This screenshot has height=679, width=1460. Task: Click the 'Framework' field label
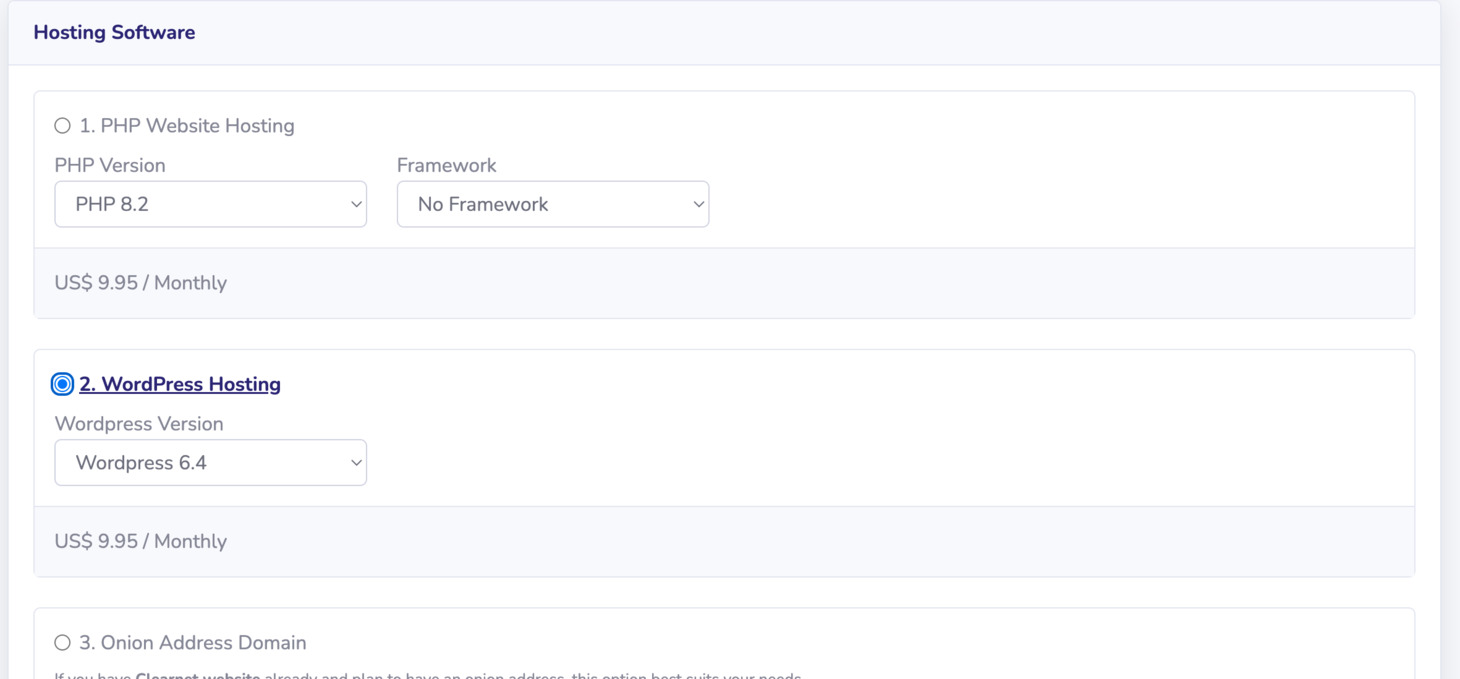446,165
